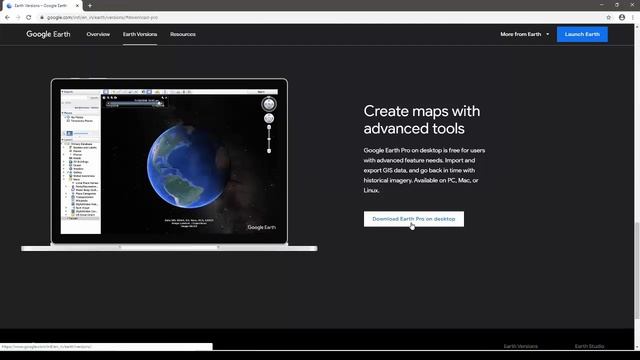
Task: Click the Create maps with advanced tools heading
Action: point(422,120)
